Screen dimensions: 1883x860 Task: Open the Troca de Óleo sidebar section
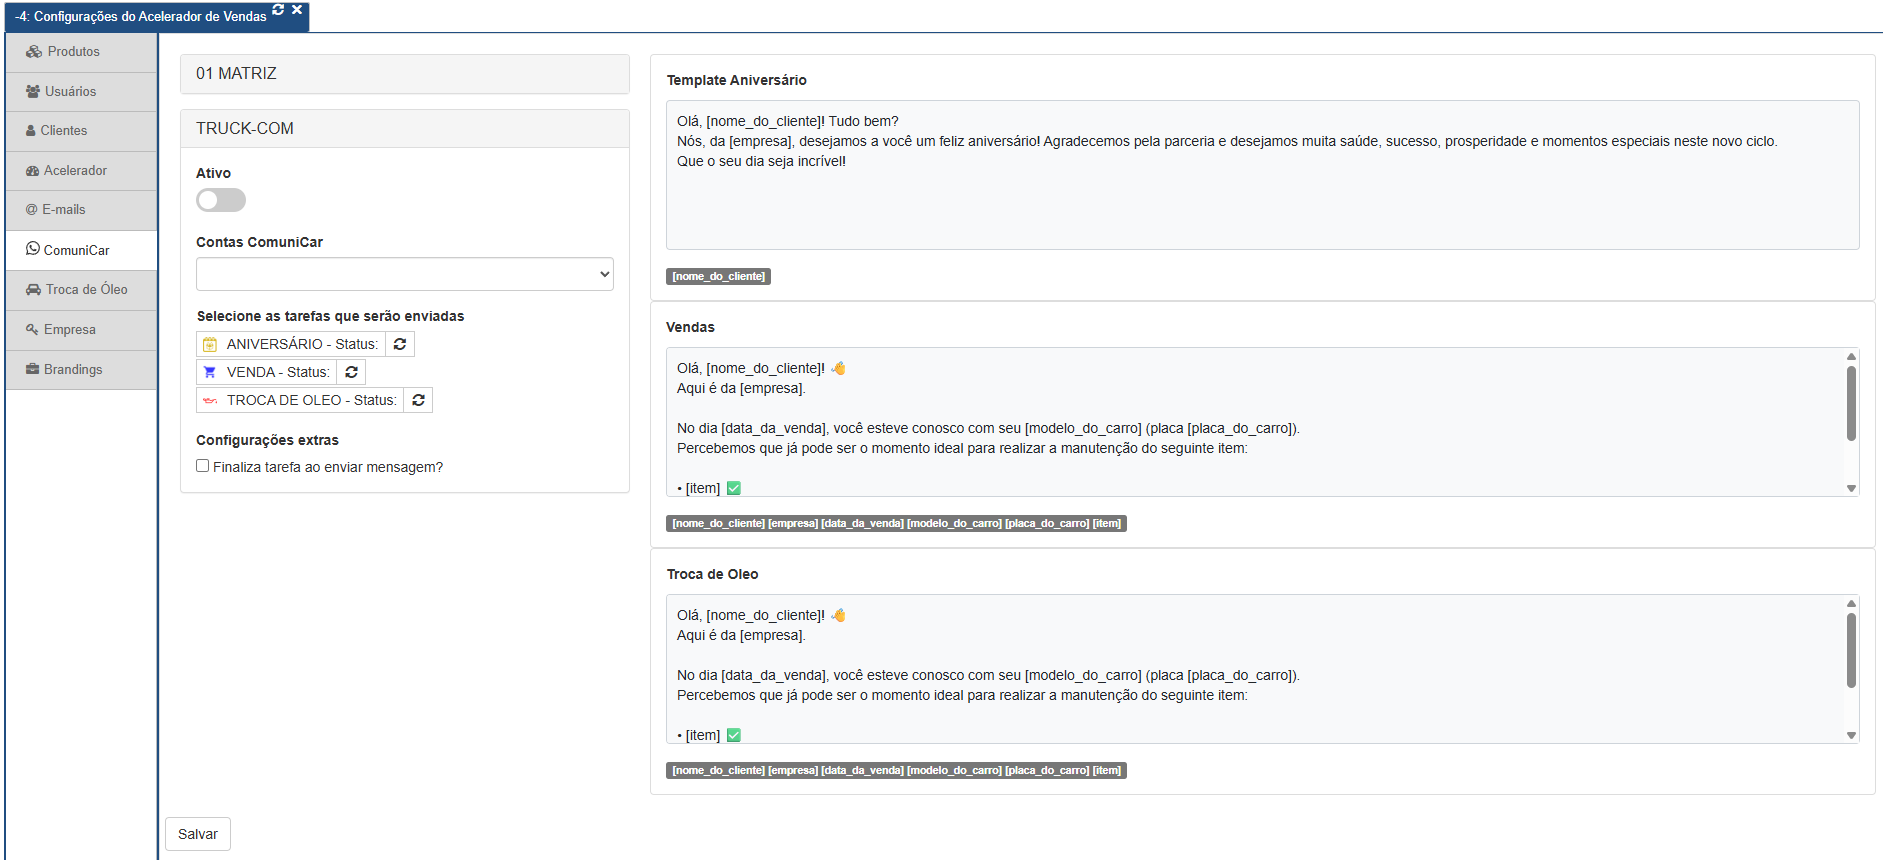[81, 290]
